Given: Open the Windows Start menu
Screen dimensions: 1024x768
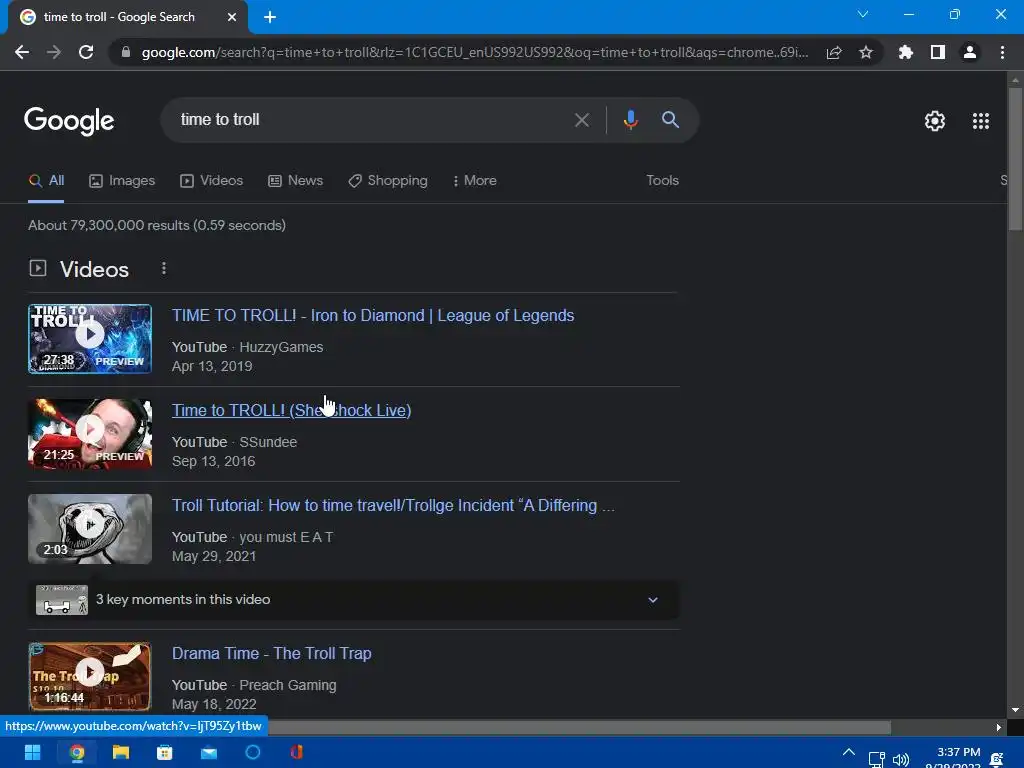Looking at the screenshot, I should click(x=33, y=752).
